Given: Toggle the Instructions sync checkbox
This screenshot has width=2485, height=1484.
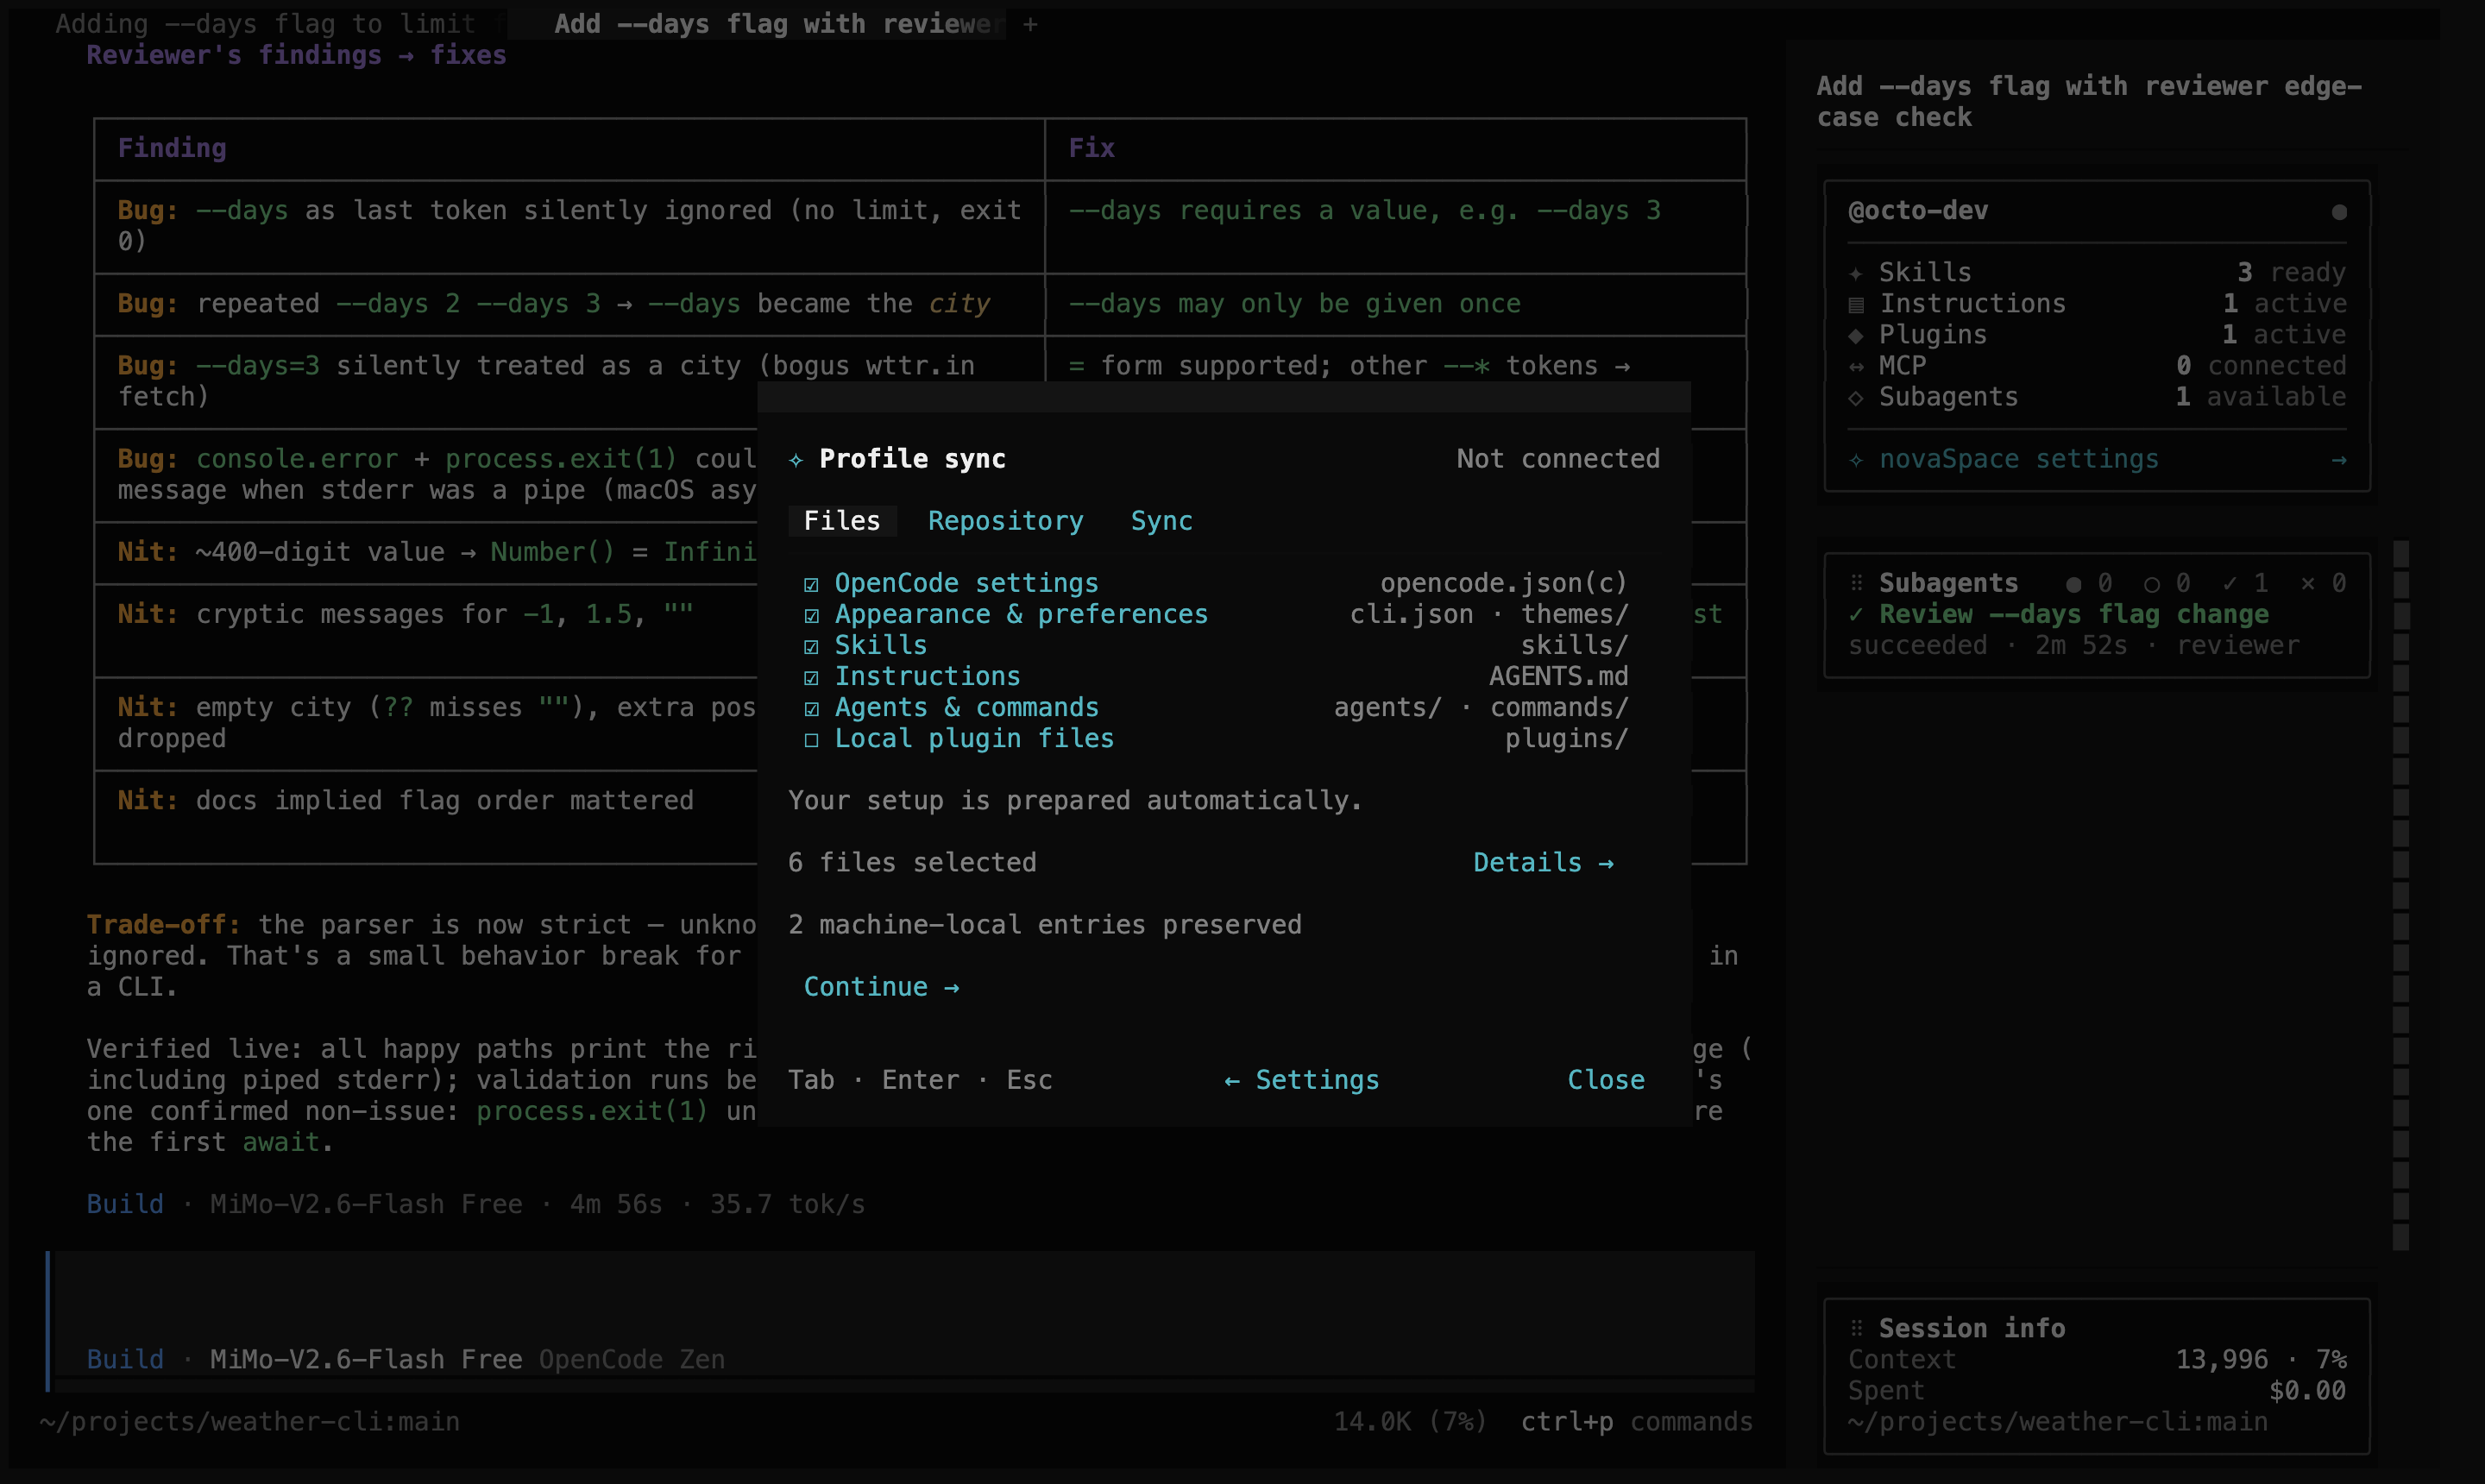Looking at the screenshot, I should (x=811, y=677).
